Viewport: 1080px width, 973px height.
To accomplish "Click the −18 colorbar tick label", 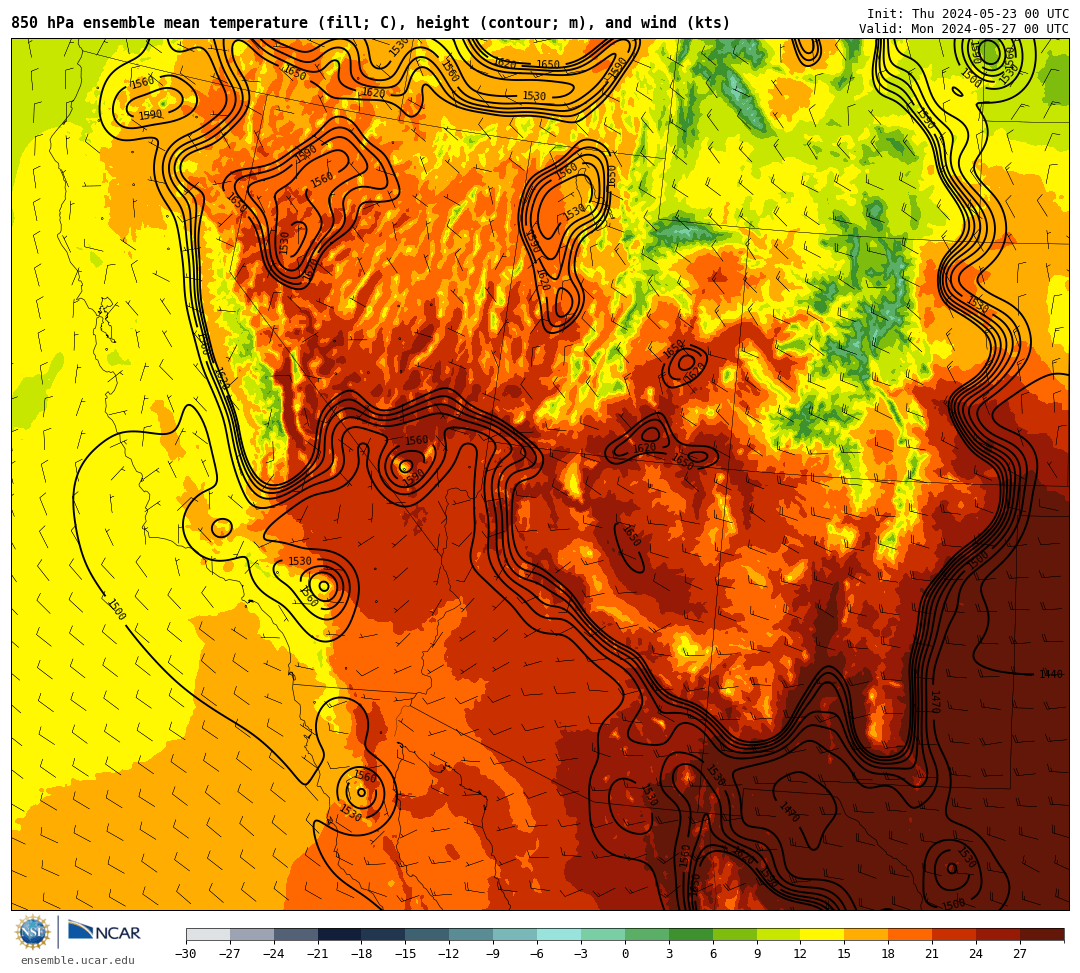I will [362, 954].
